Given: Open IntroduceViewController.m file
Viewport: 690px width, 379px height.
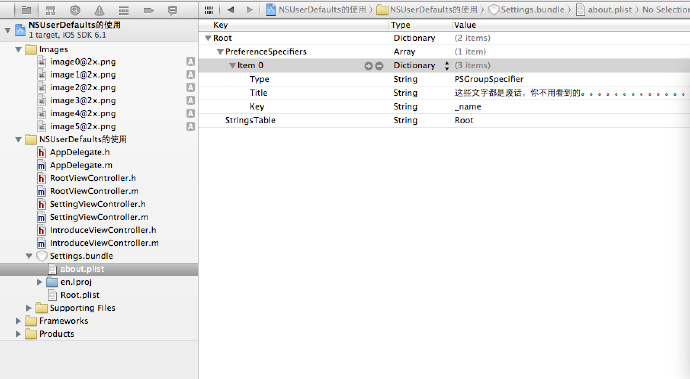Looking at the screenshot, I should 104,243.
